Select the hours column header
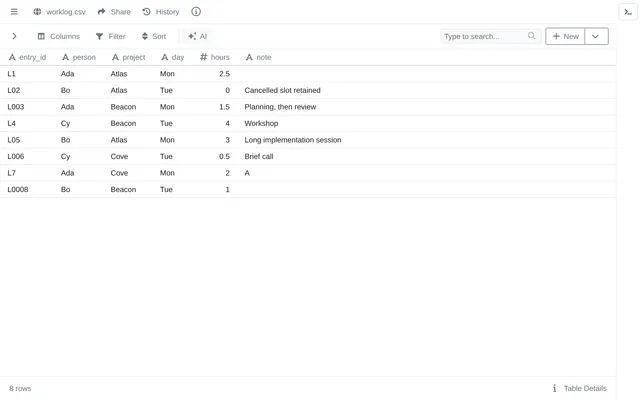640x400 pixels. (x=215, y=58)
